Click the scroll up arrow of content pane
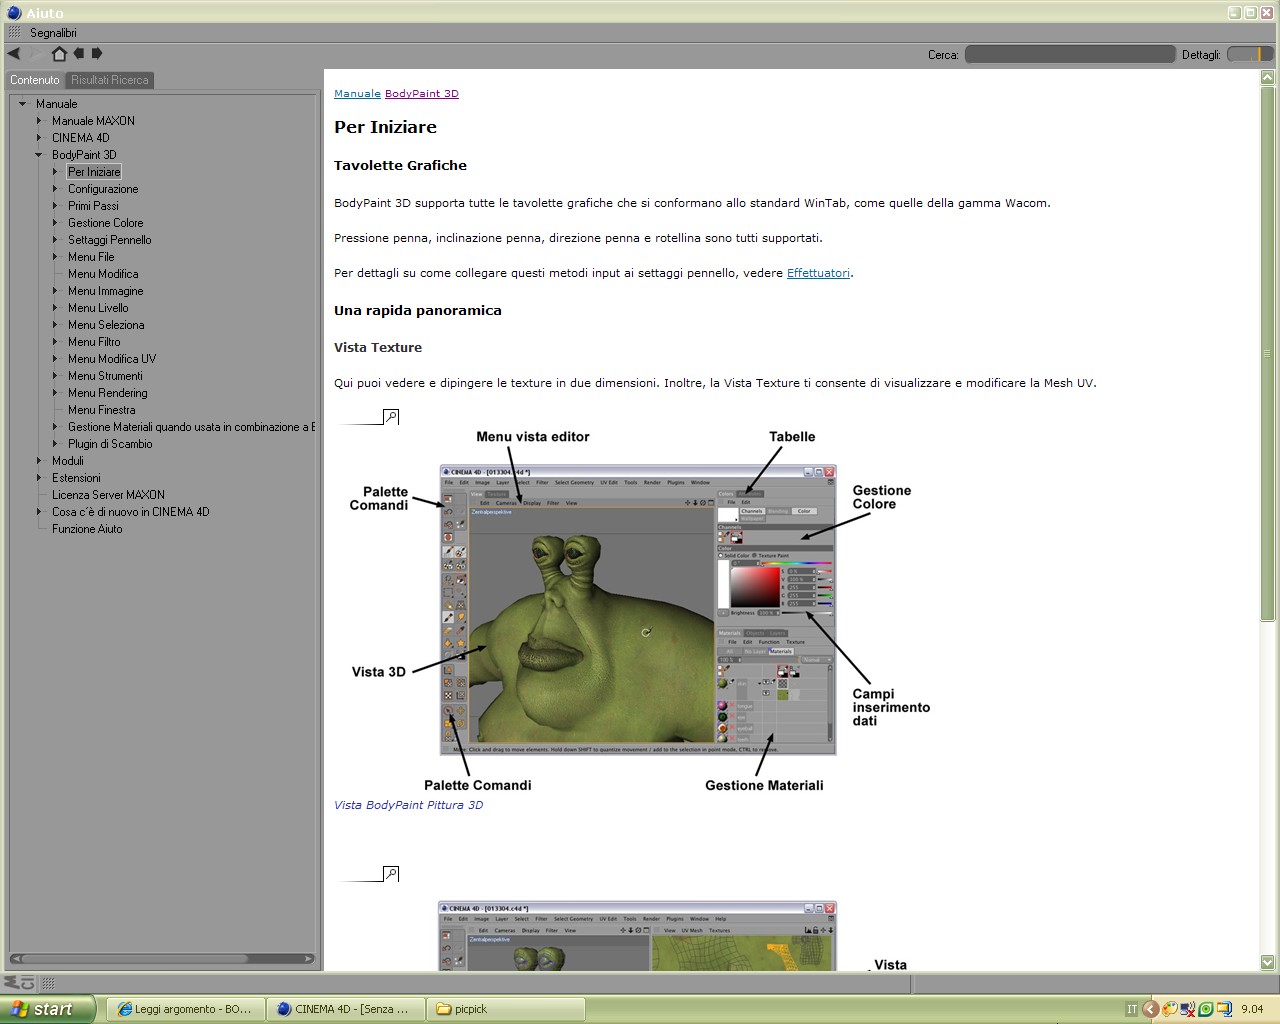 (x=1267, y=77)
